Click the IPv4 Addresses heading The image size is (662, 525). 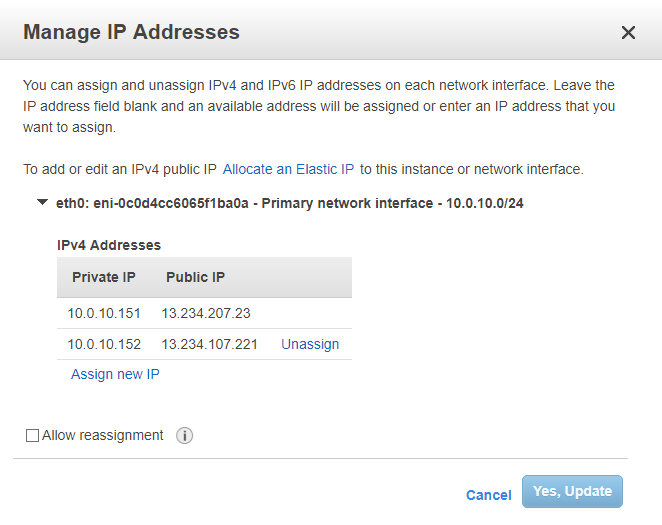pyautogui.click(x=109, y=245)
